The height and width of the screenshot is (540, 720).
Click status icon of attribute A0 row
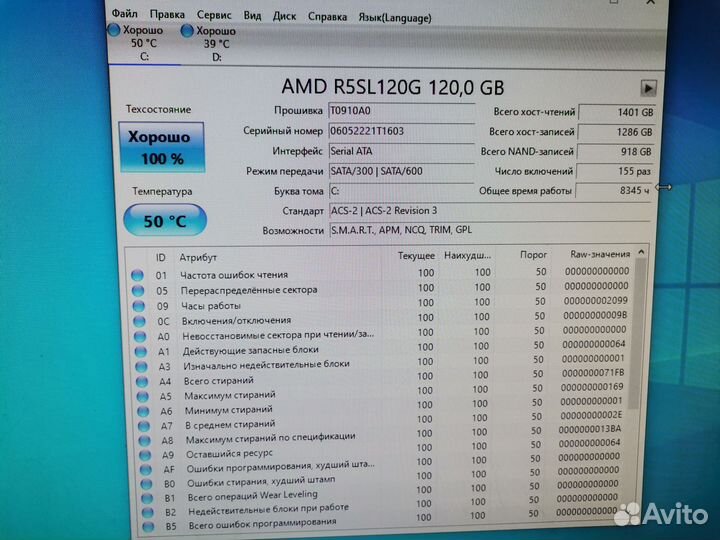click(140, 337)
